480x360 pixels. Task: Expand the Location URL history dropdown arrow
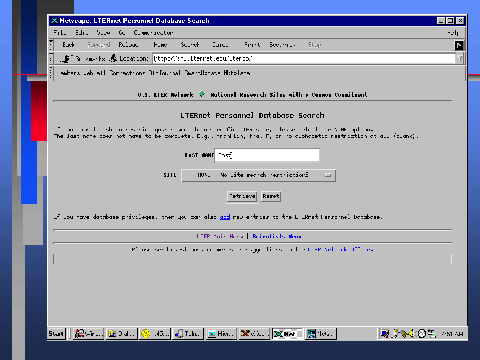click(x=459, y=59)
